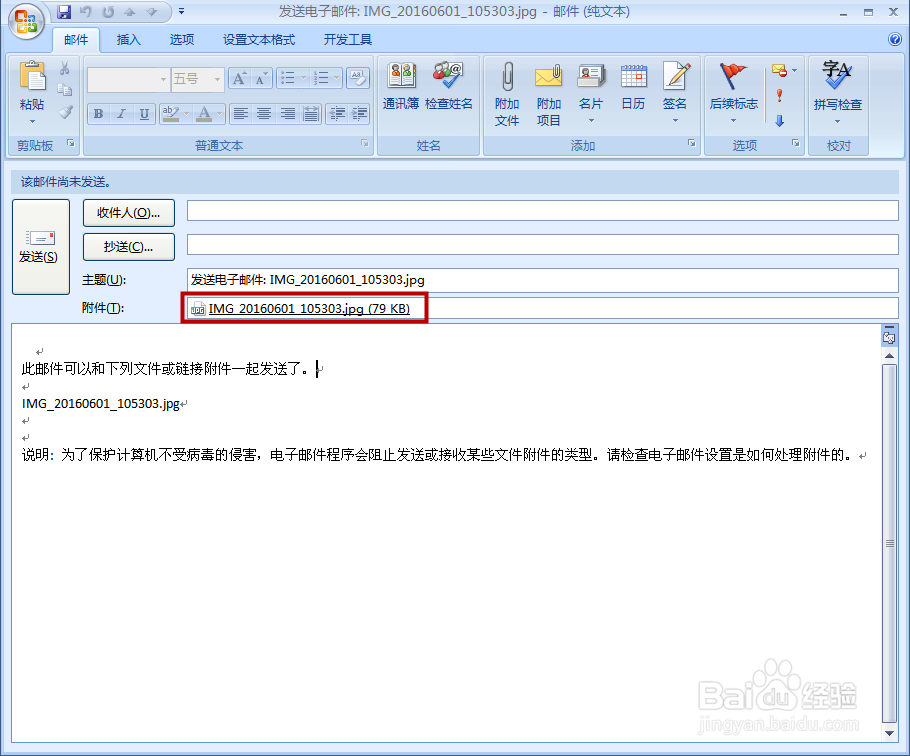910x756 pixels.
Task: Open the 选项 ribbon tab
Action: (x=182, y=39)
